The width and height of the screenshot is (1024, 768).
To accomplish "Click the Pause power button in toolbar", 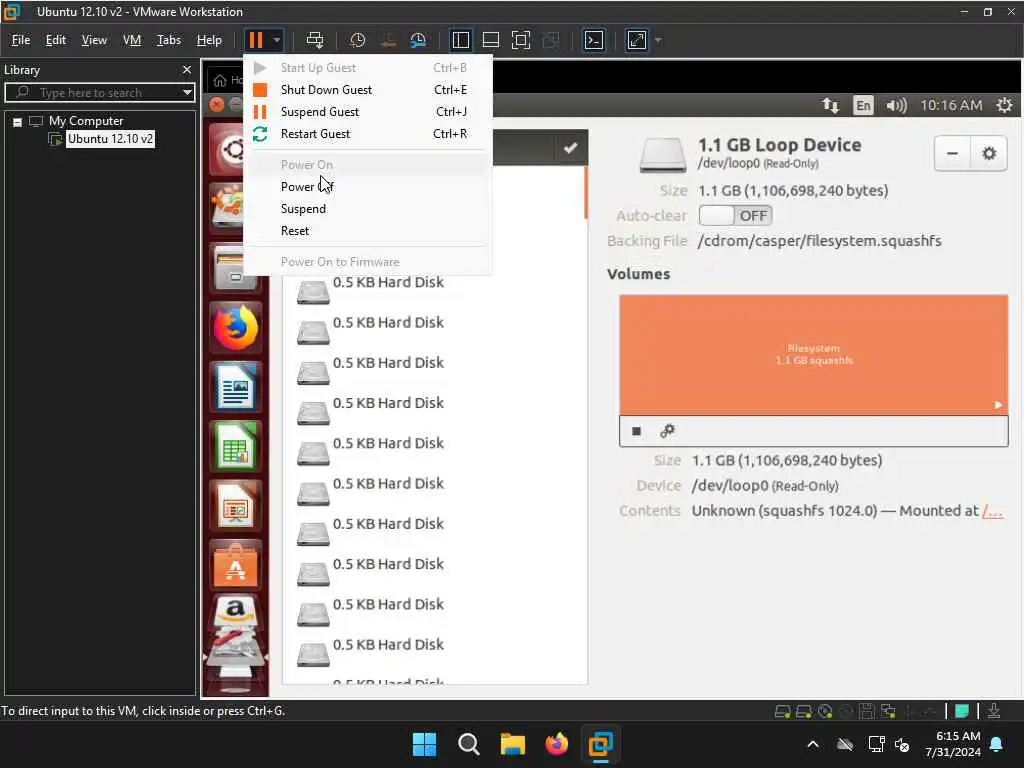I will click(256, 40).
